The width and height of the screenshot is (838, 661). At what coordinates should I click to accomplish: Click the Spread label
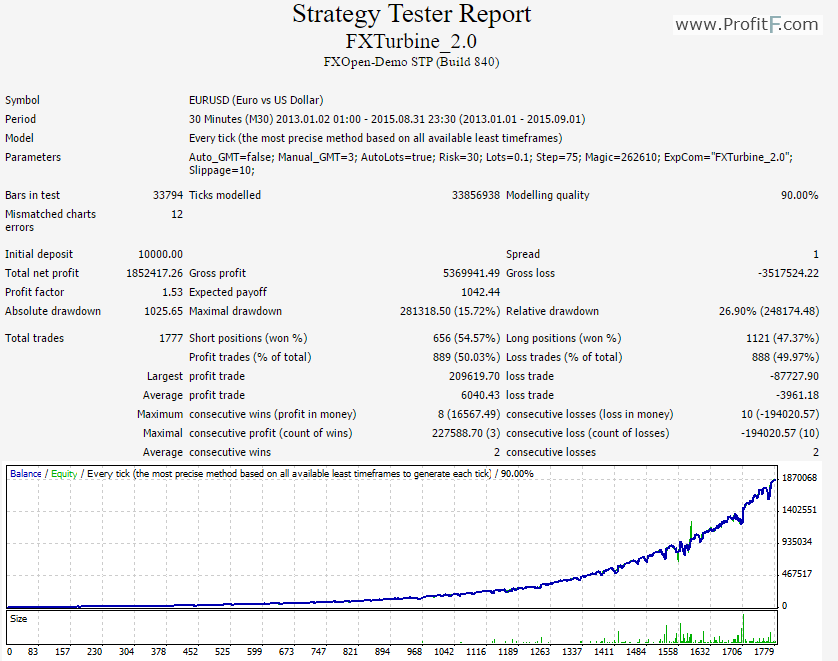(523, 254)
